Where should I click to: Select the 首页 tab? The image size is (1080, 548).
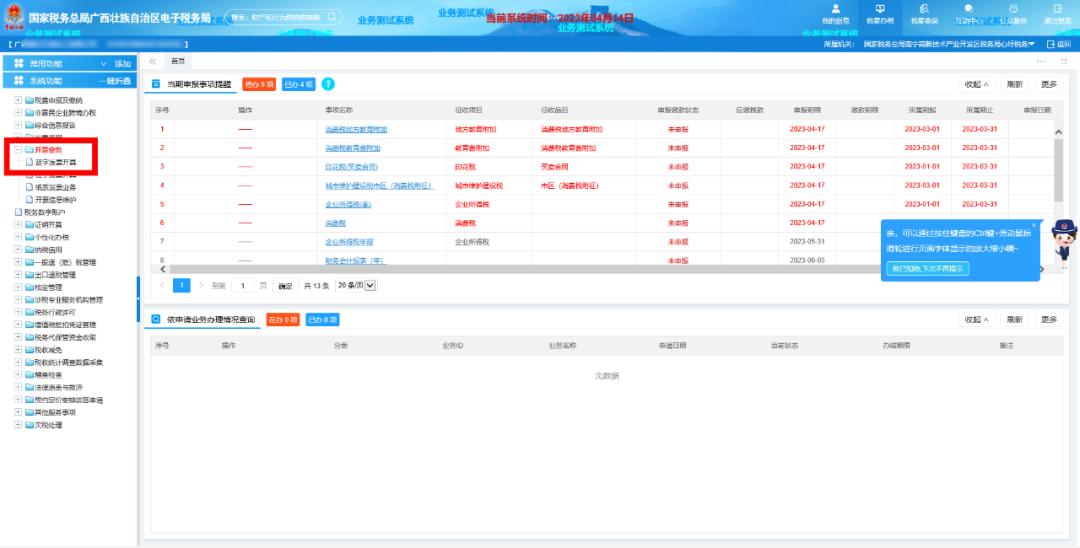pyautogui.click(x=180, y=62)
